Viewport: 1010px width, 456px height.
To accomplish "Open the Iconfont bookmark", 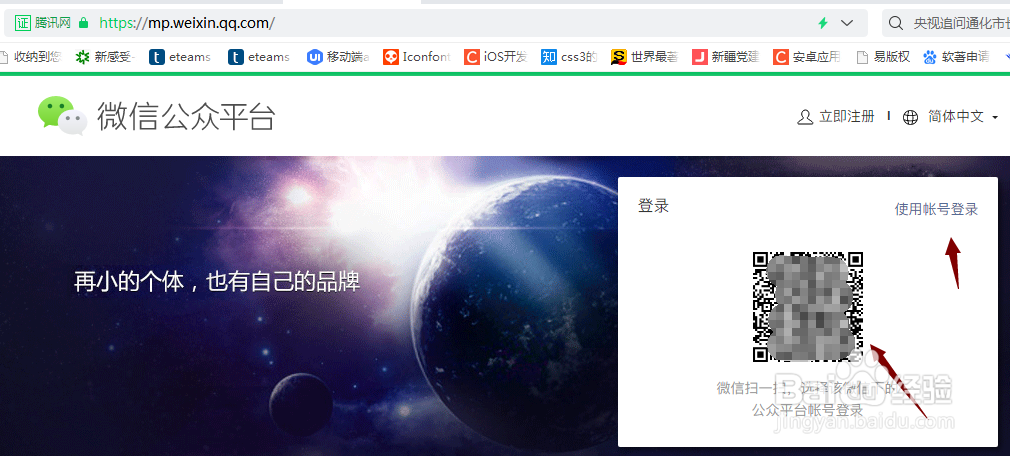I will (x=417, y=57).
